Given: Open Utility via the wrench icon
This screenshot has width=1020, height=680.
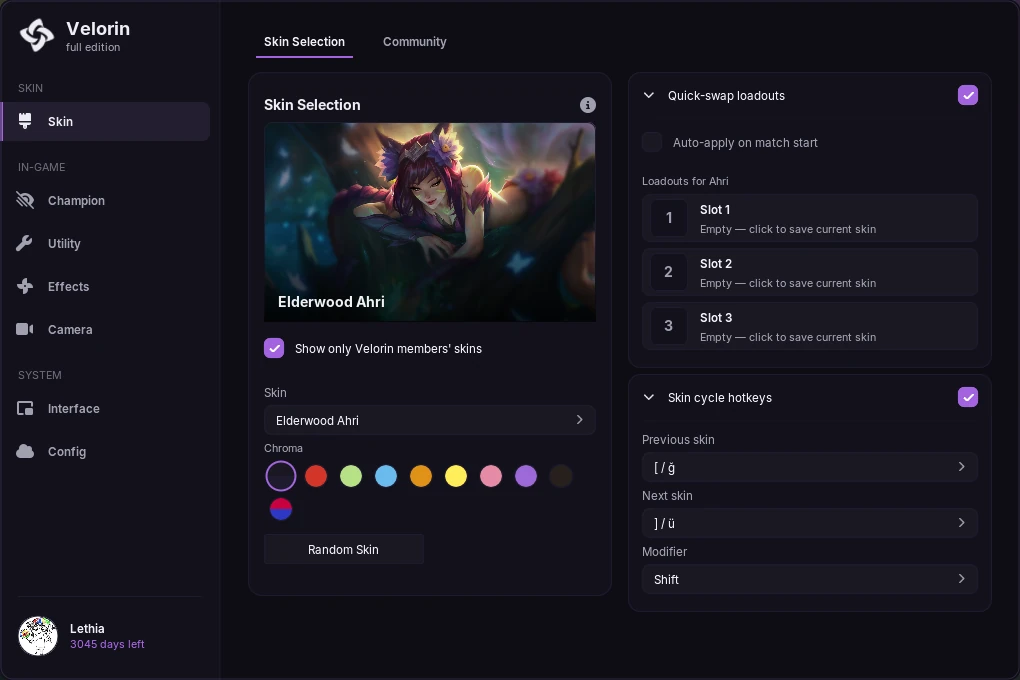Looking at the screenshot, I should (x=25, y=243).
